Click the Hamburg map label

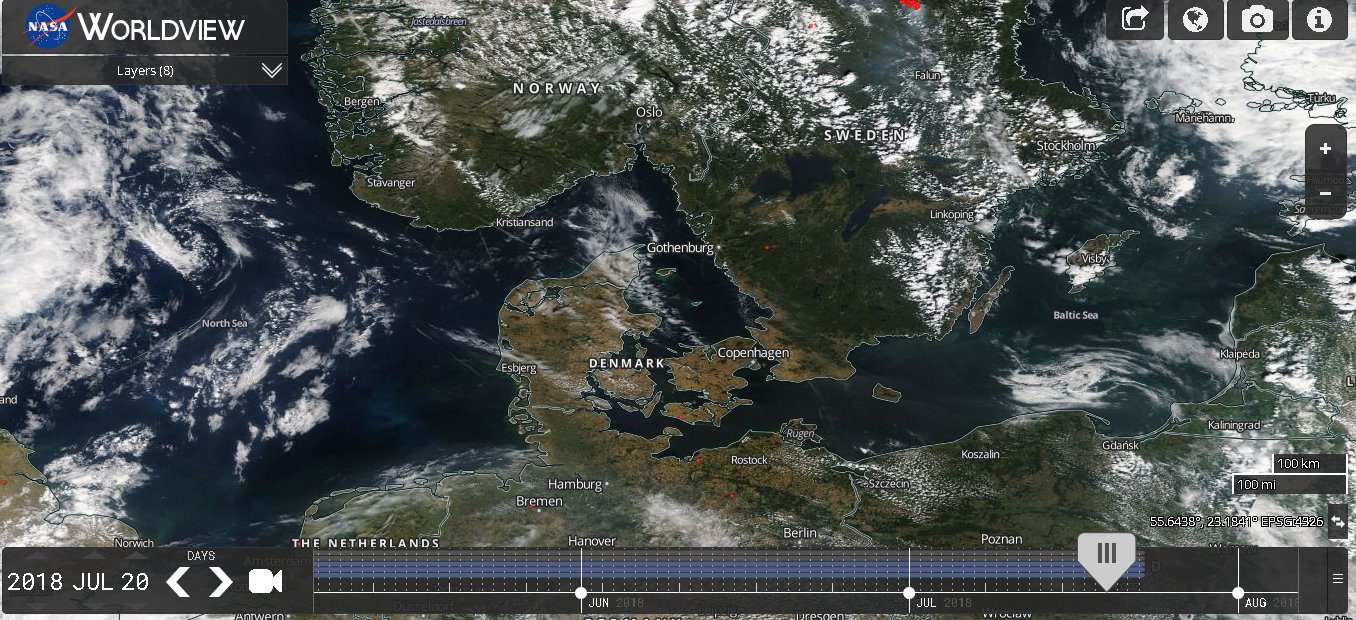575,484
